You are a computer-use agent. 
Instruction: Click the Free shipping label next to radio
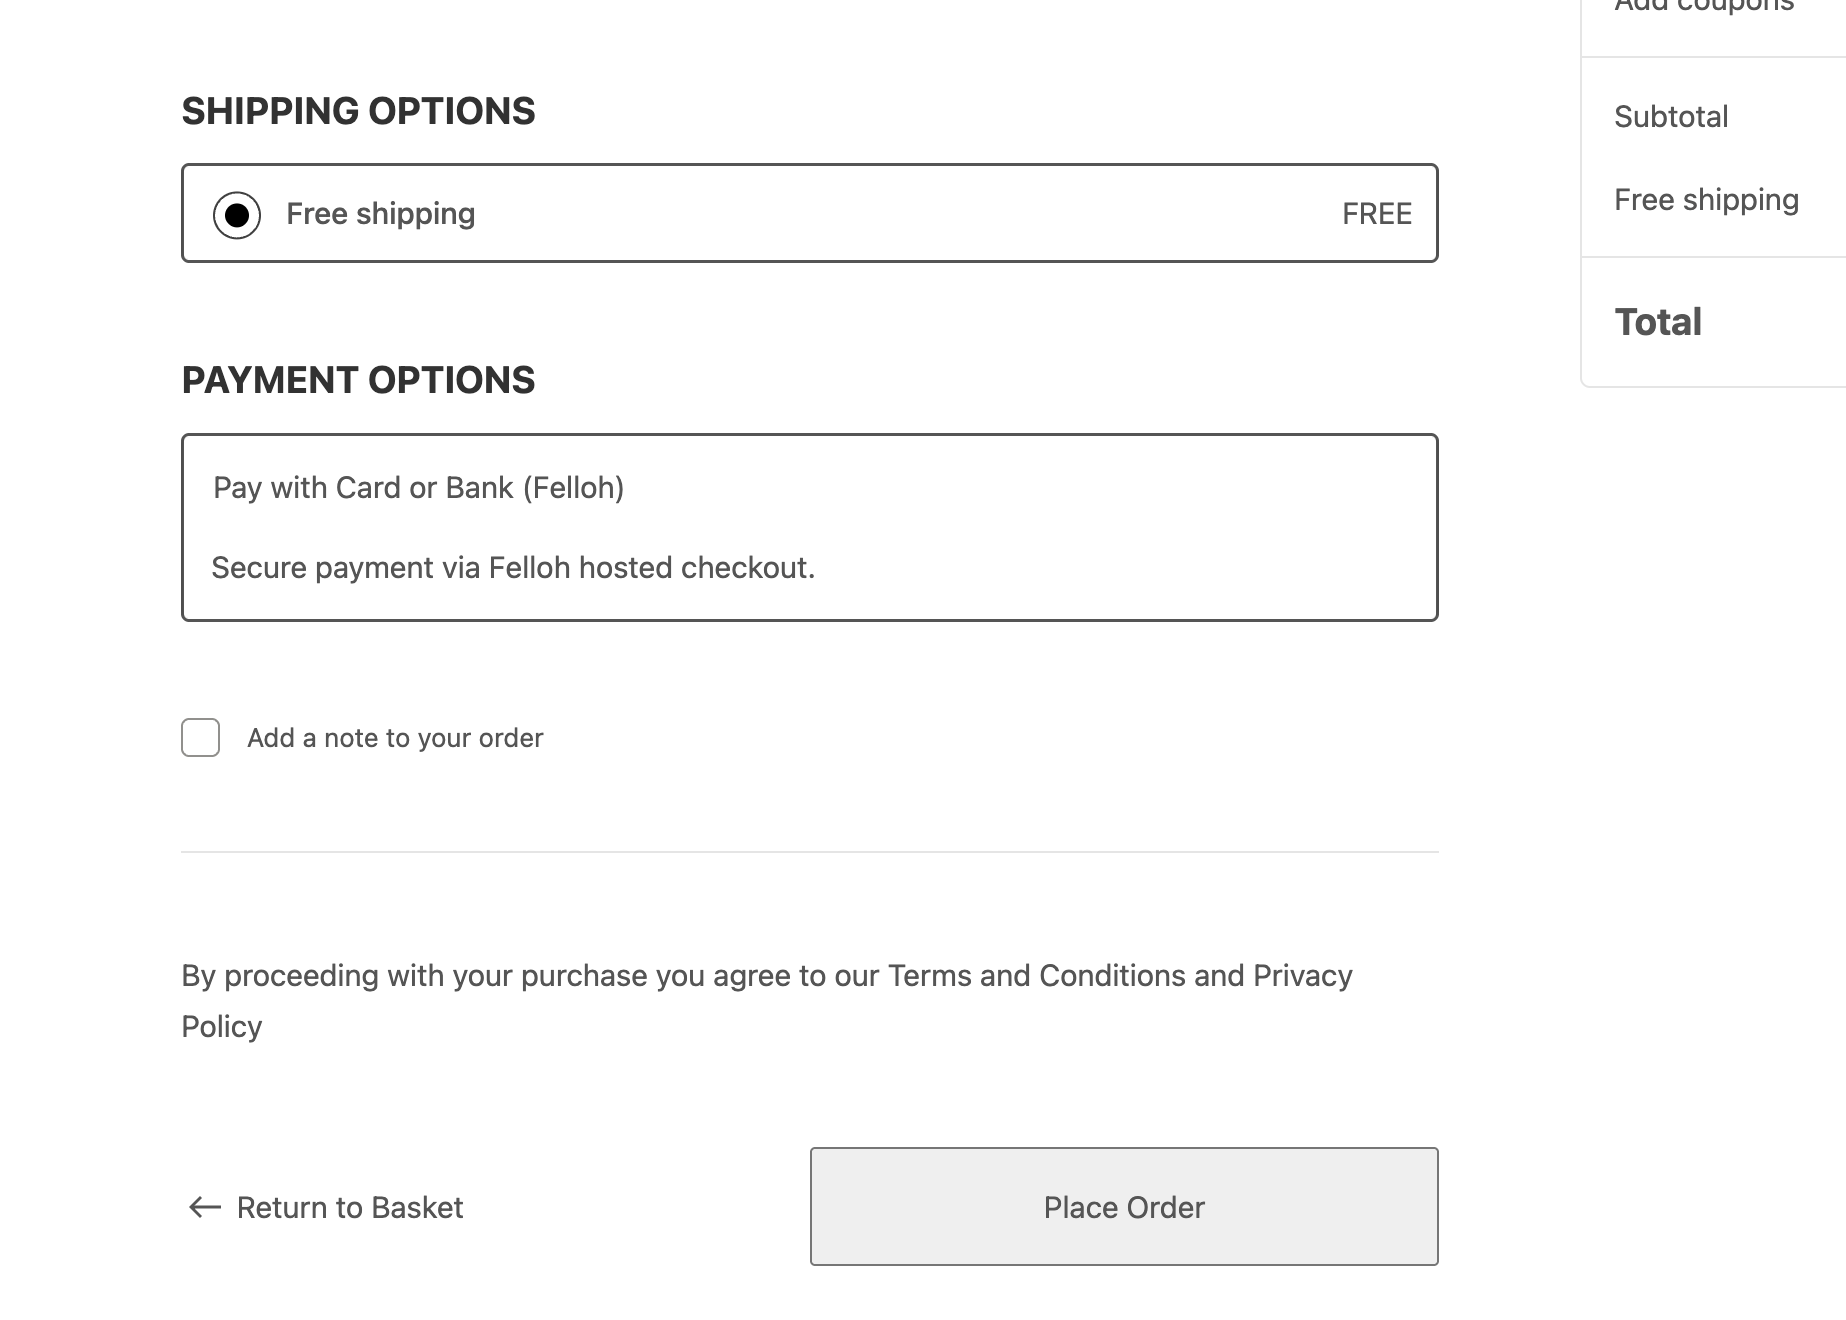[x=380, y=214]
